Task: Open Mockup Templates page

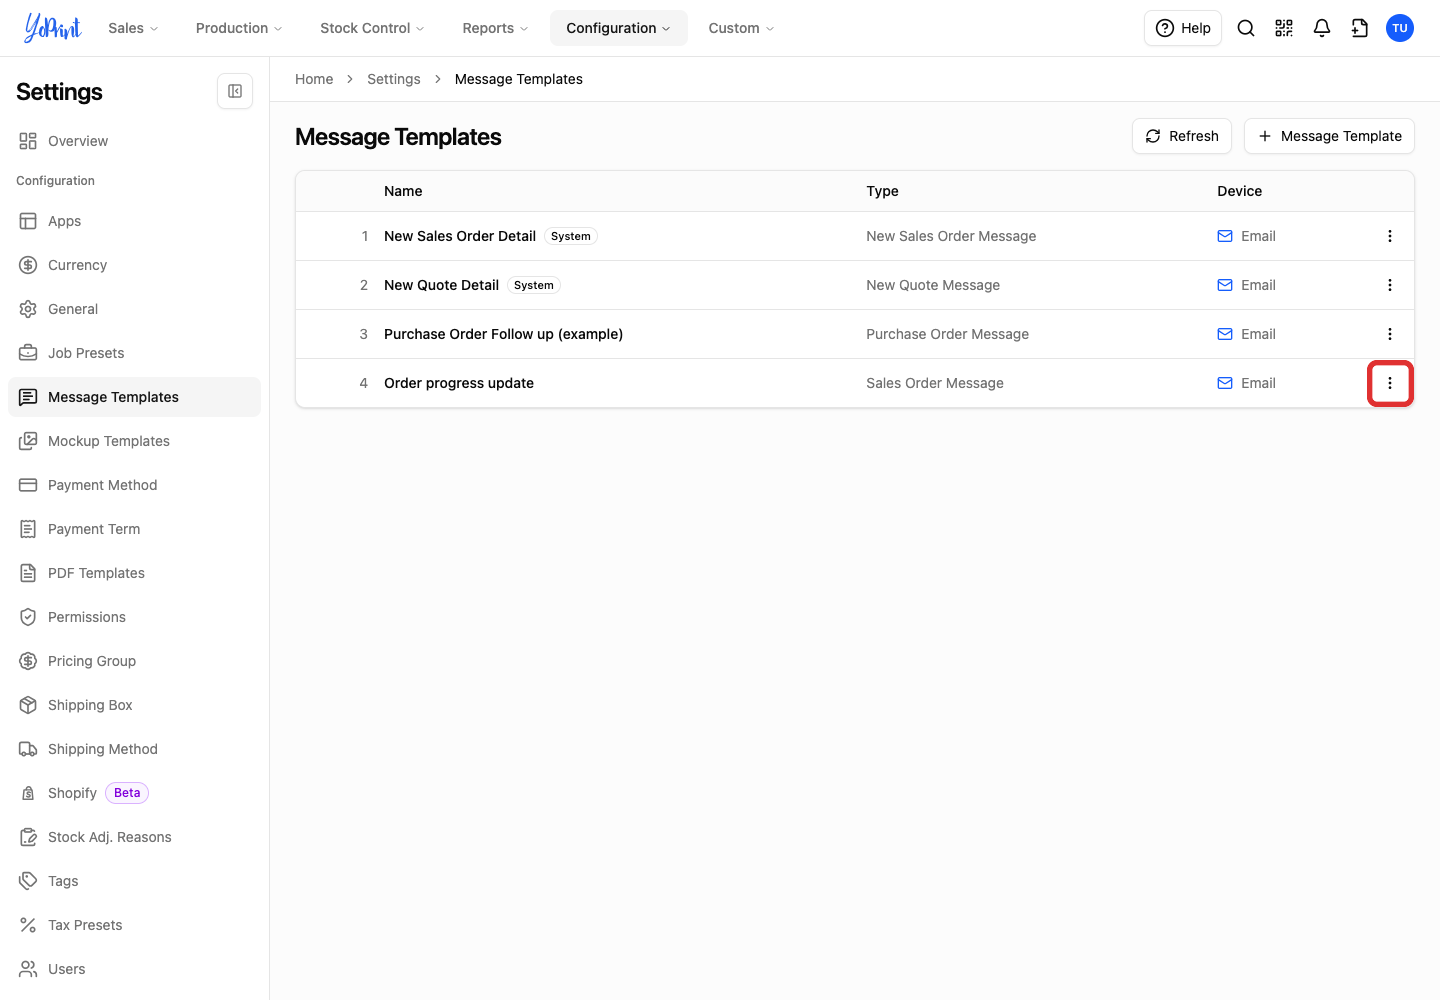Action: tap(134, 441)
